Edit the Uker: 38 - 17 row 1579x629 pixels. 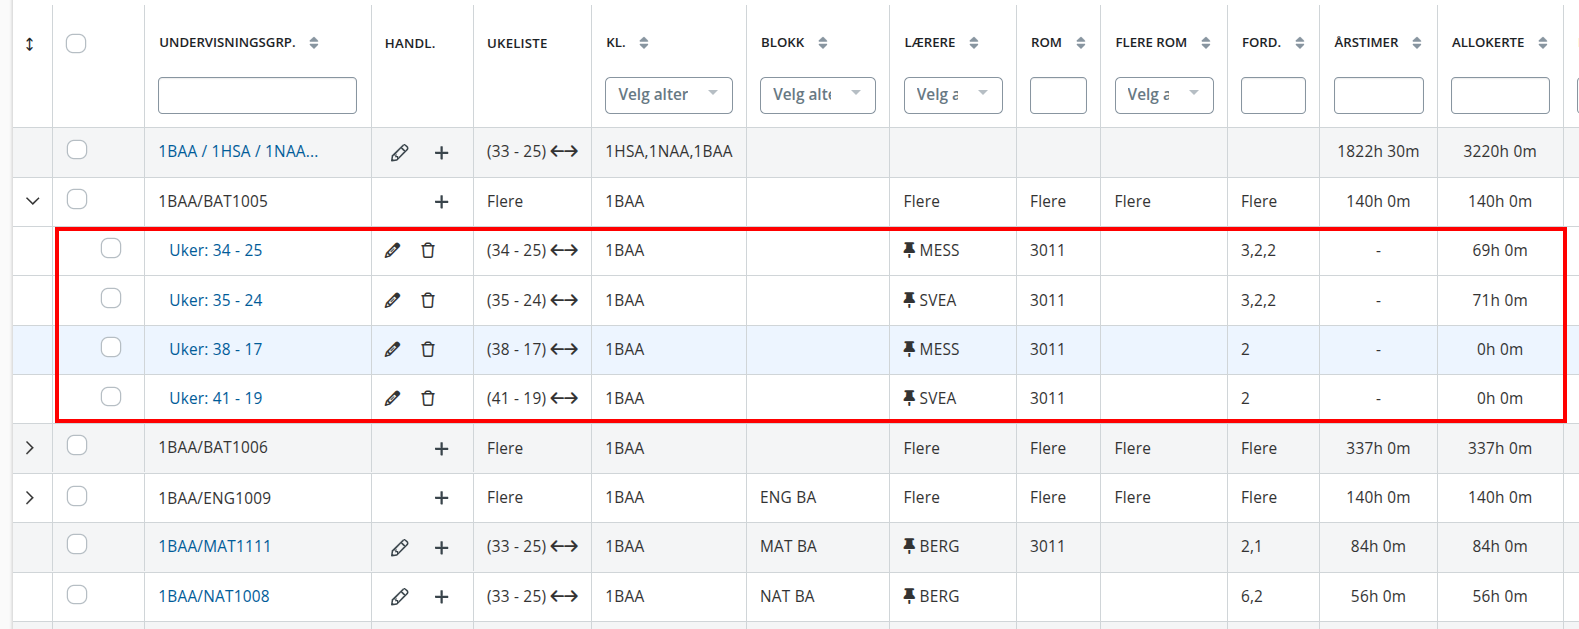click(x=392, y=349)
